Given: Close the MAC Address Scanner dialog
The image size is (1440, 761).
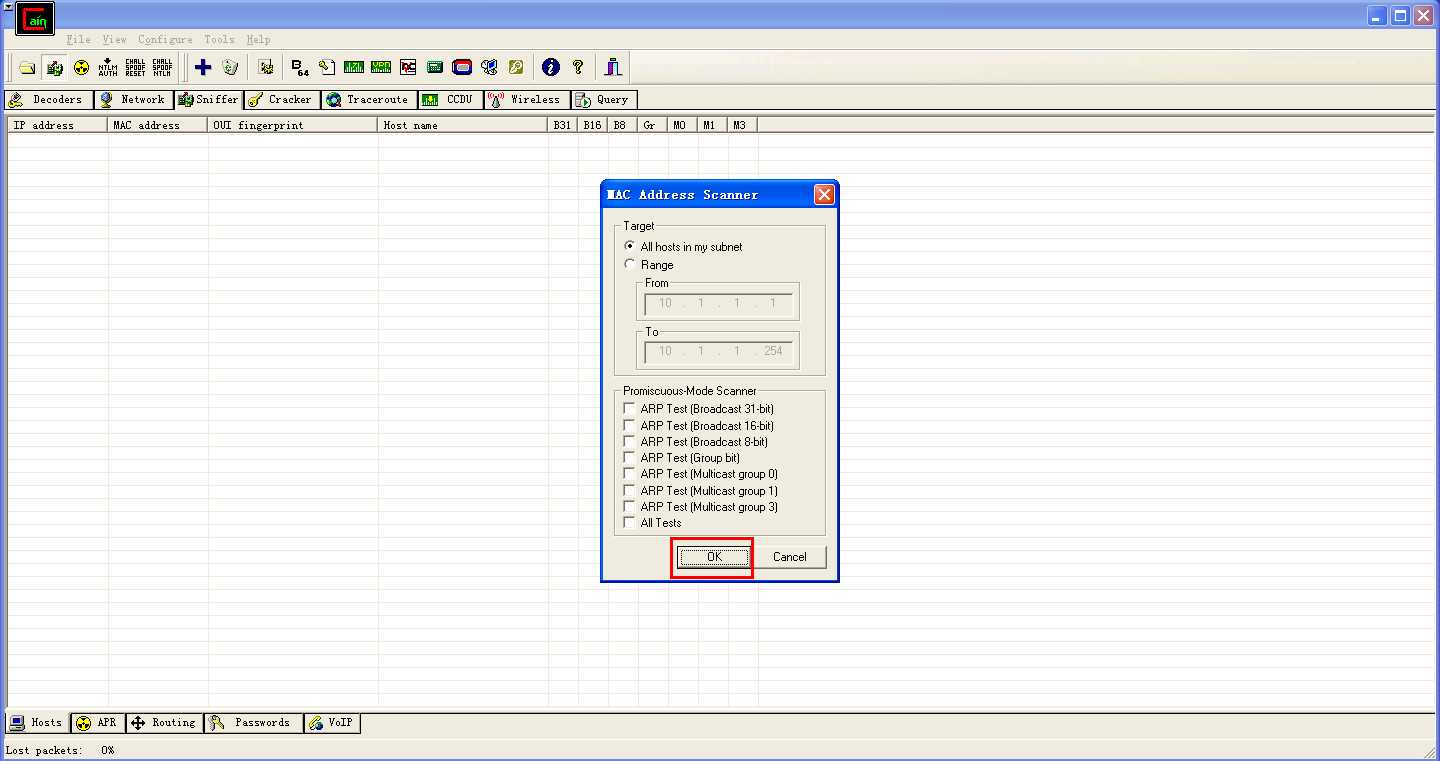Looking at the screenshot, I should click(824, 195).
